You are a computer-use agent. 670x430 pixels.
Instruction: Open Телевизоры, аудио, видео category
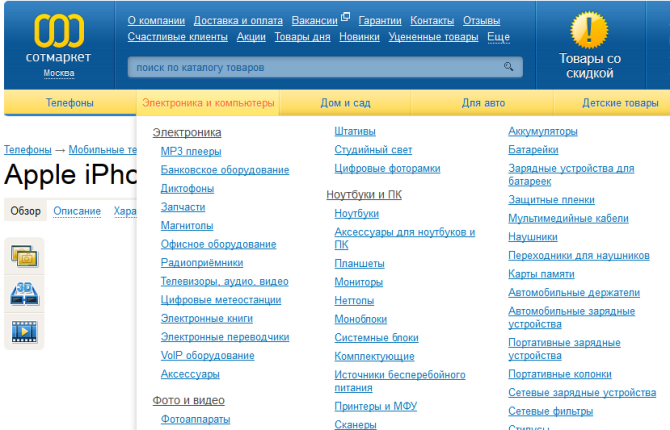[224, 281]
